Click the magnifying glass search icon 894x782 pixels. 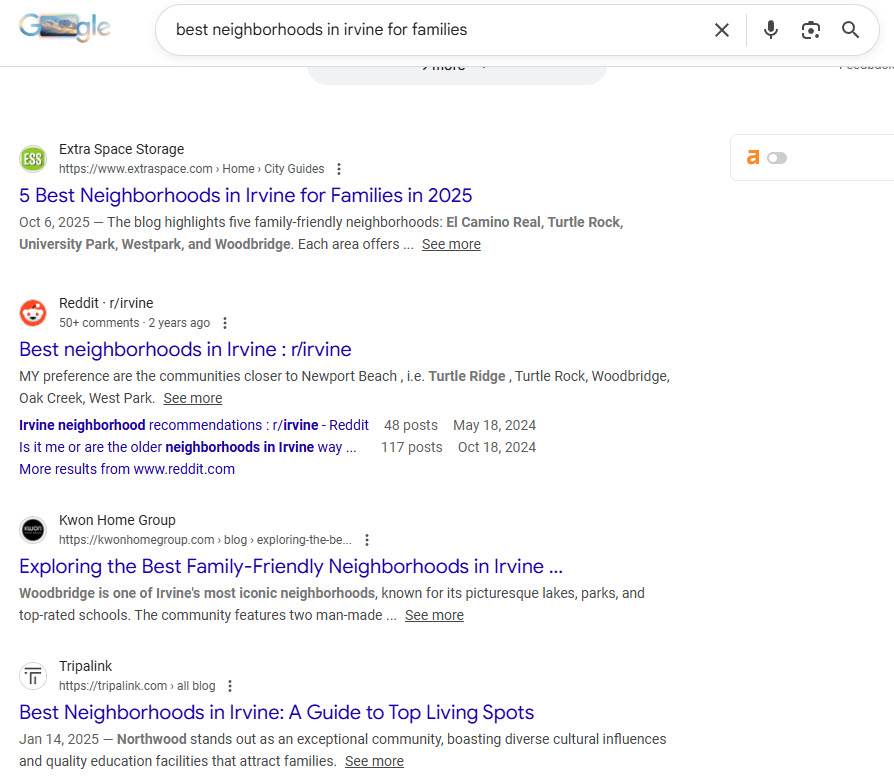(x=850, y=30)
